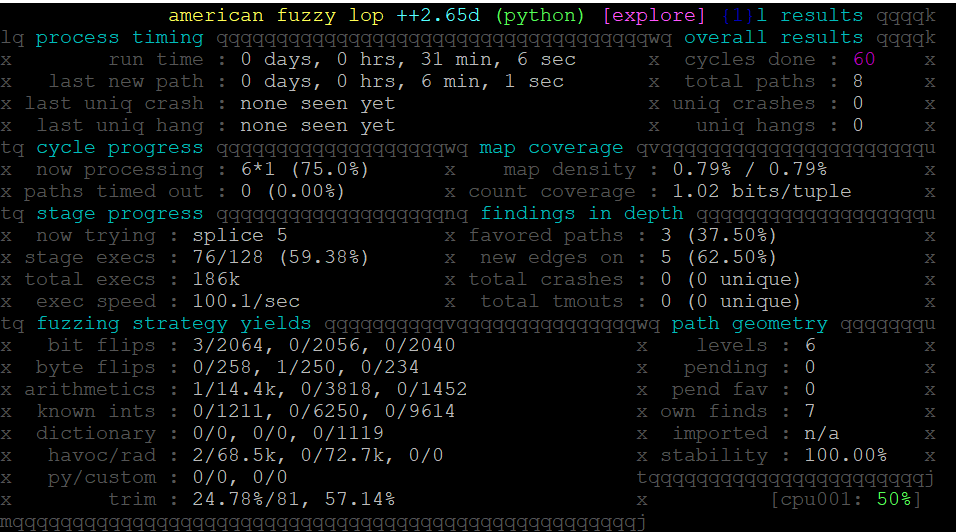956x532 pixels.
Task: Click the pending value '0'
Action: click(810, 367)
